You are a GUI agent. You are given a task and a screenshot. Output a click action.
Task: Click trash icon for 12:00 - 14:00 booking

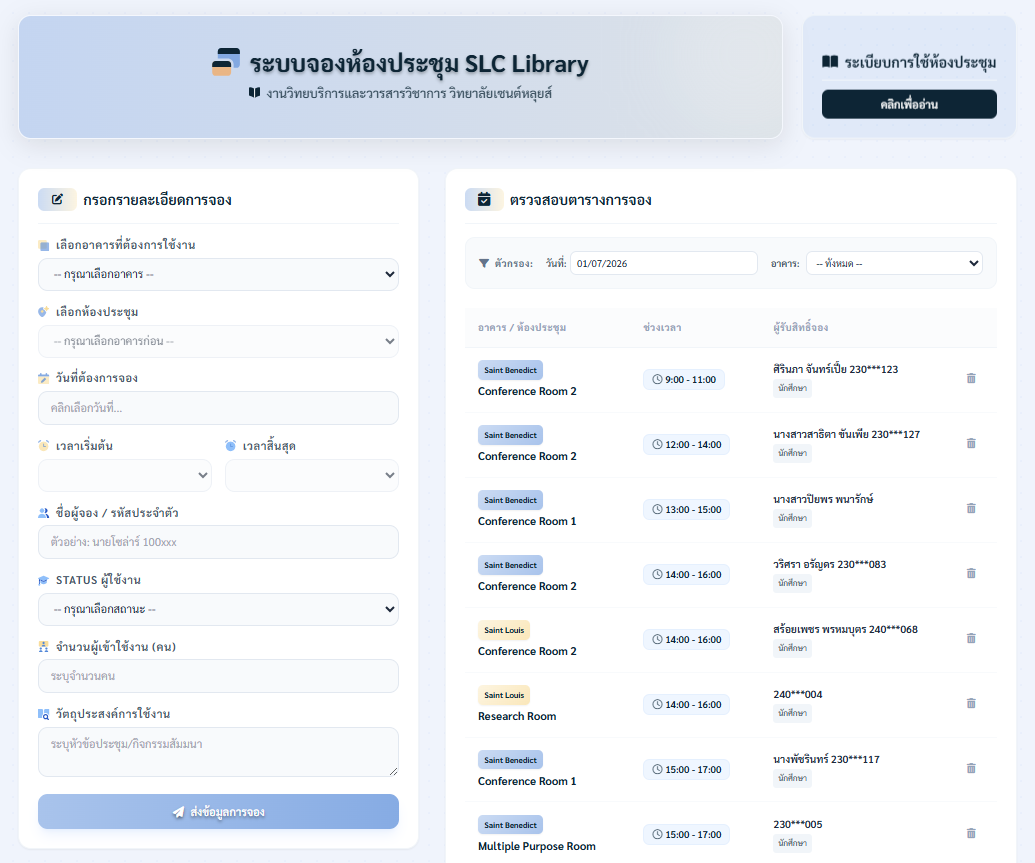(971, 443)
